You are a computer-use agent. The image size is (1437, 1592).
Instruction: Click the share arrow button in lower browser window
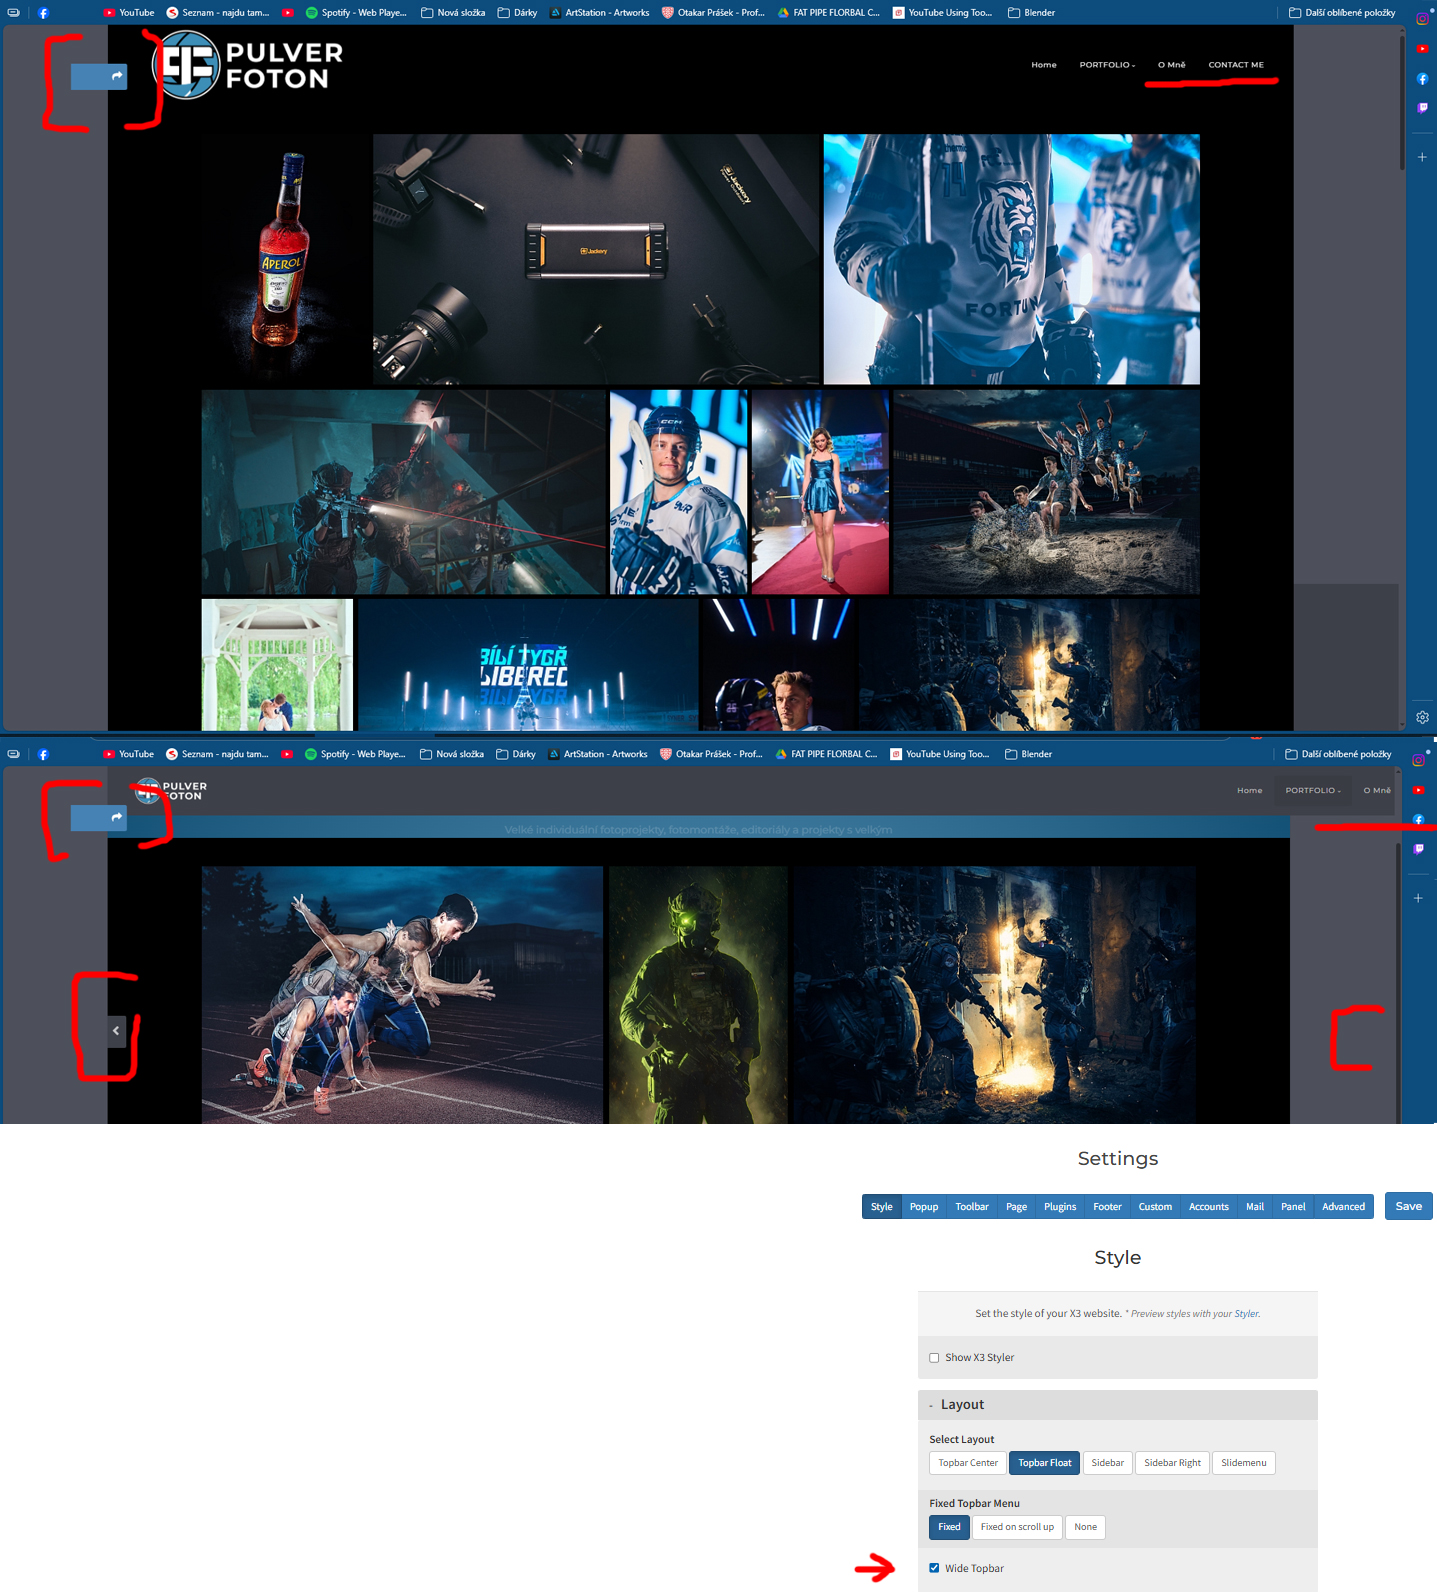[99, 818]
